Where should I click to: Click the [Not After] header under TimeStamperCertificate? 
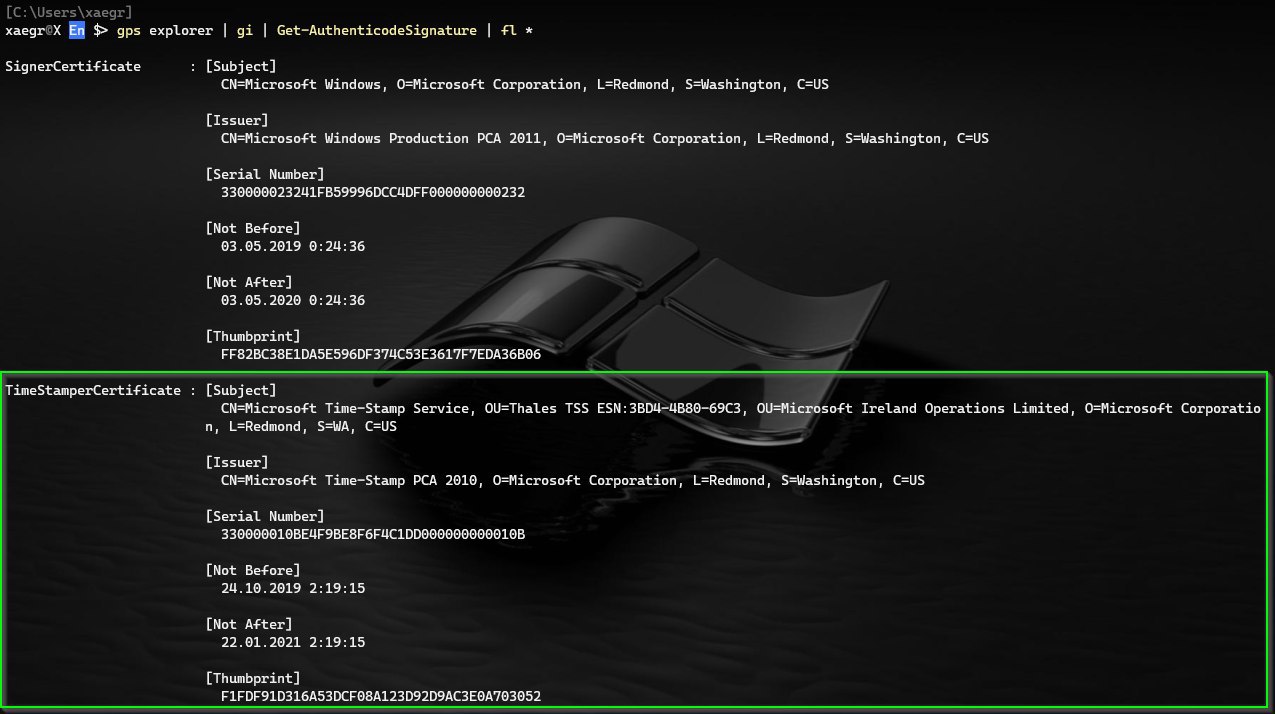tap(249, 624)
